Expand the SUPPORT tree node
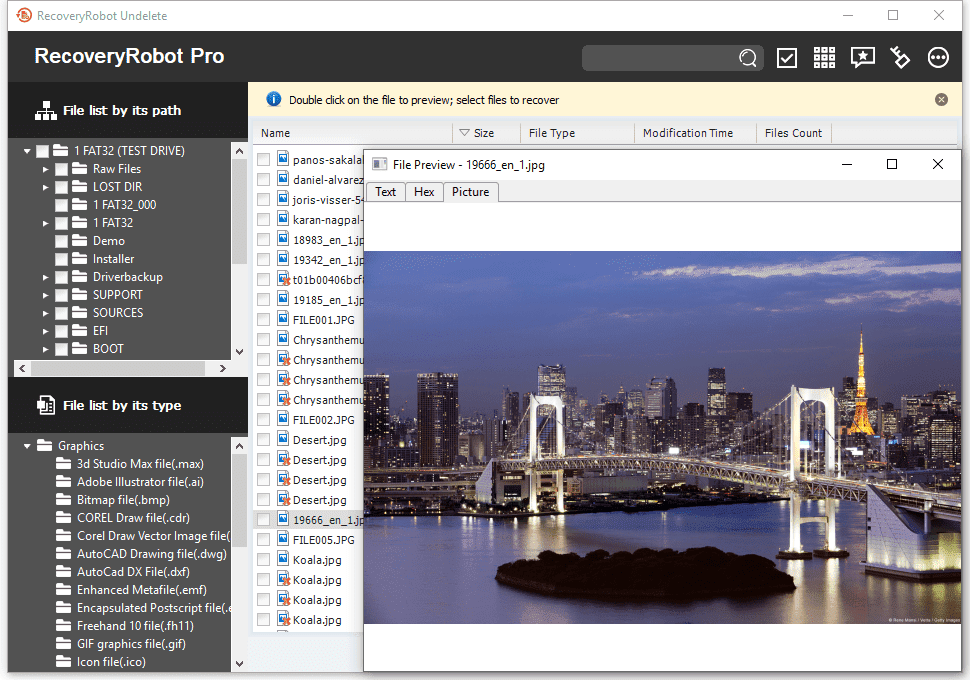 [45, 295]
